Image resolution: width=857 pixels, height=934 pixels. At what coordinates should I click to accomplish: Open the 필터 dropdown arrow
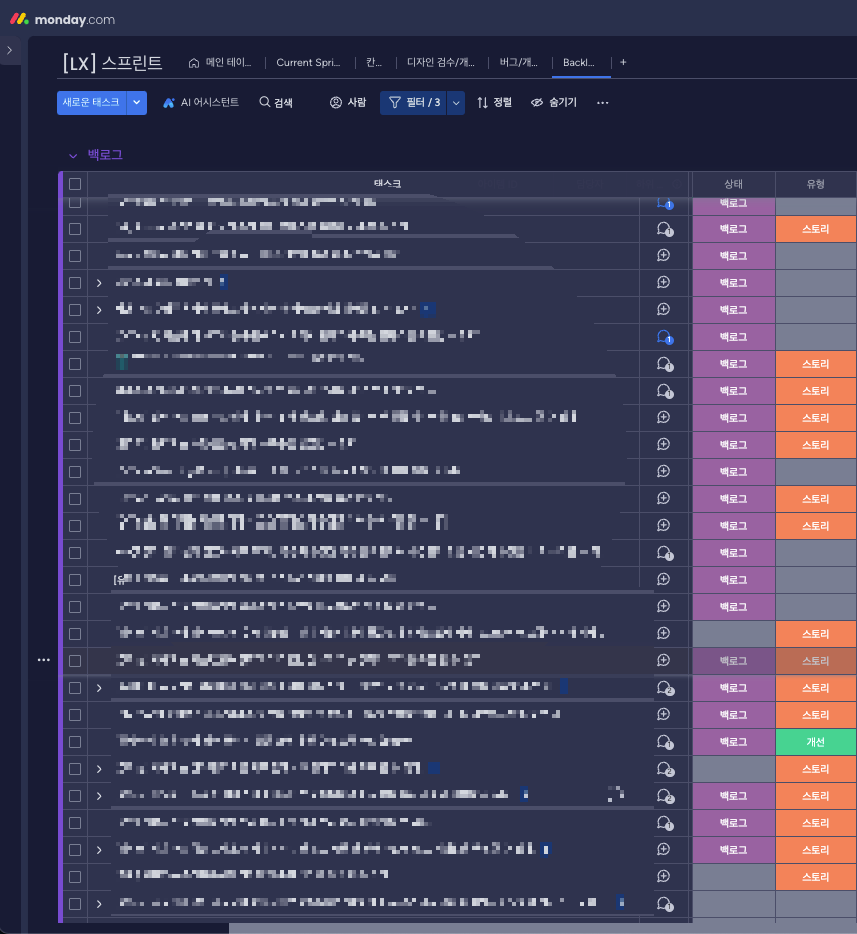coord(455,102)
